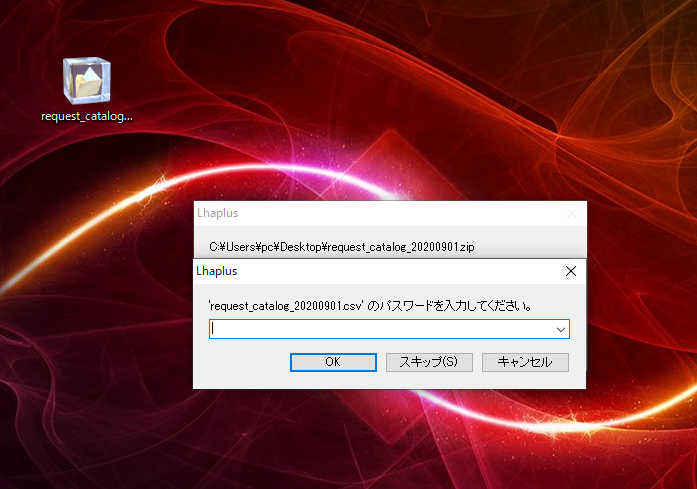Focus the password input field
The height and width of the screenshot is (489, 697).
(380, 329)
